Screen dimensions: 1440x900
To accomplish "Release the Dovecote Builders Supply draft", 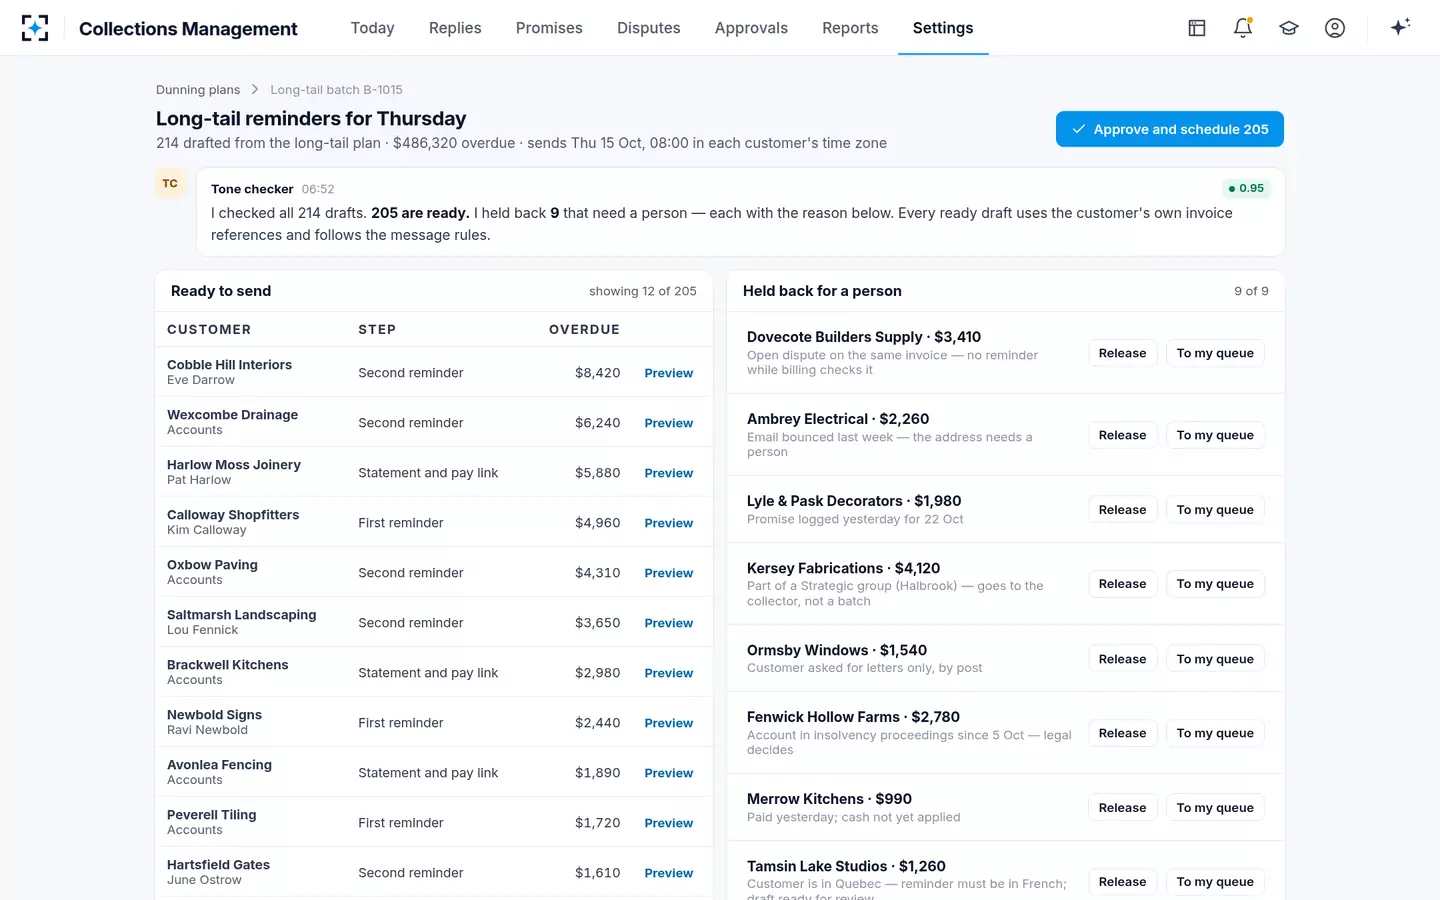I will pyautogui.click(x=1122, y=353).
